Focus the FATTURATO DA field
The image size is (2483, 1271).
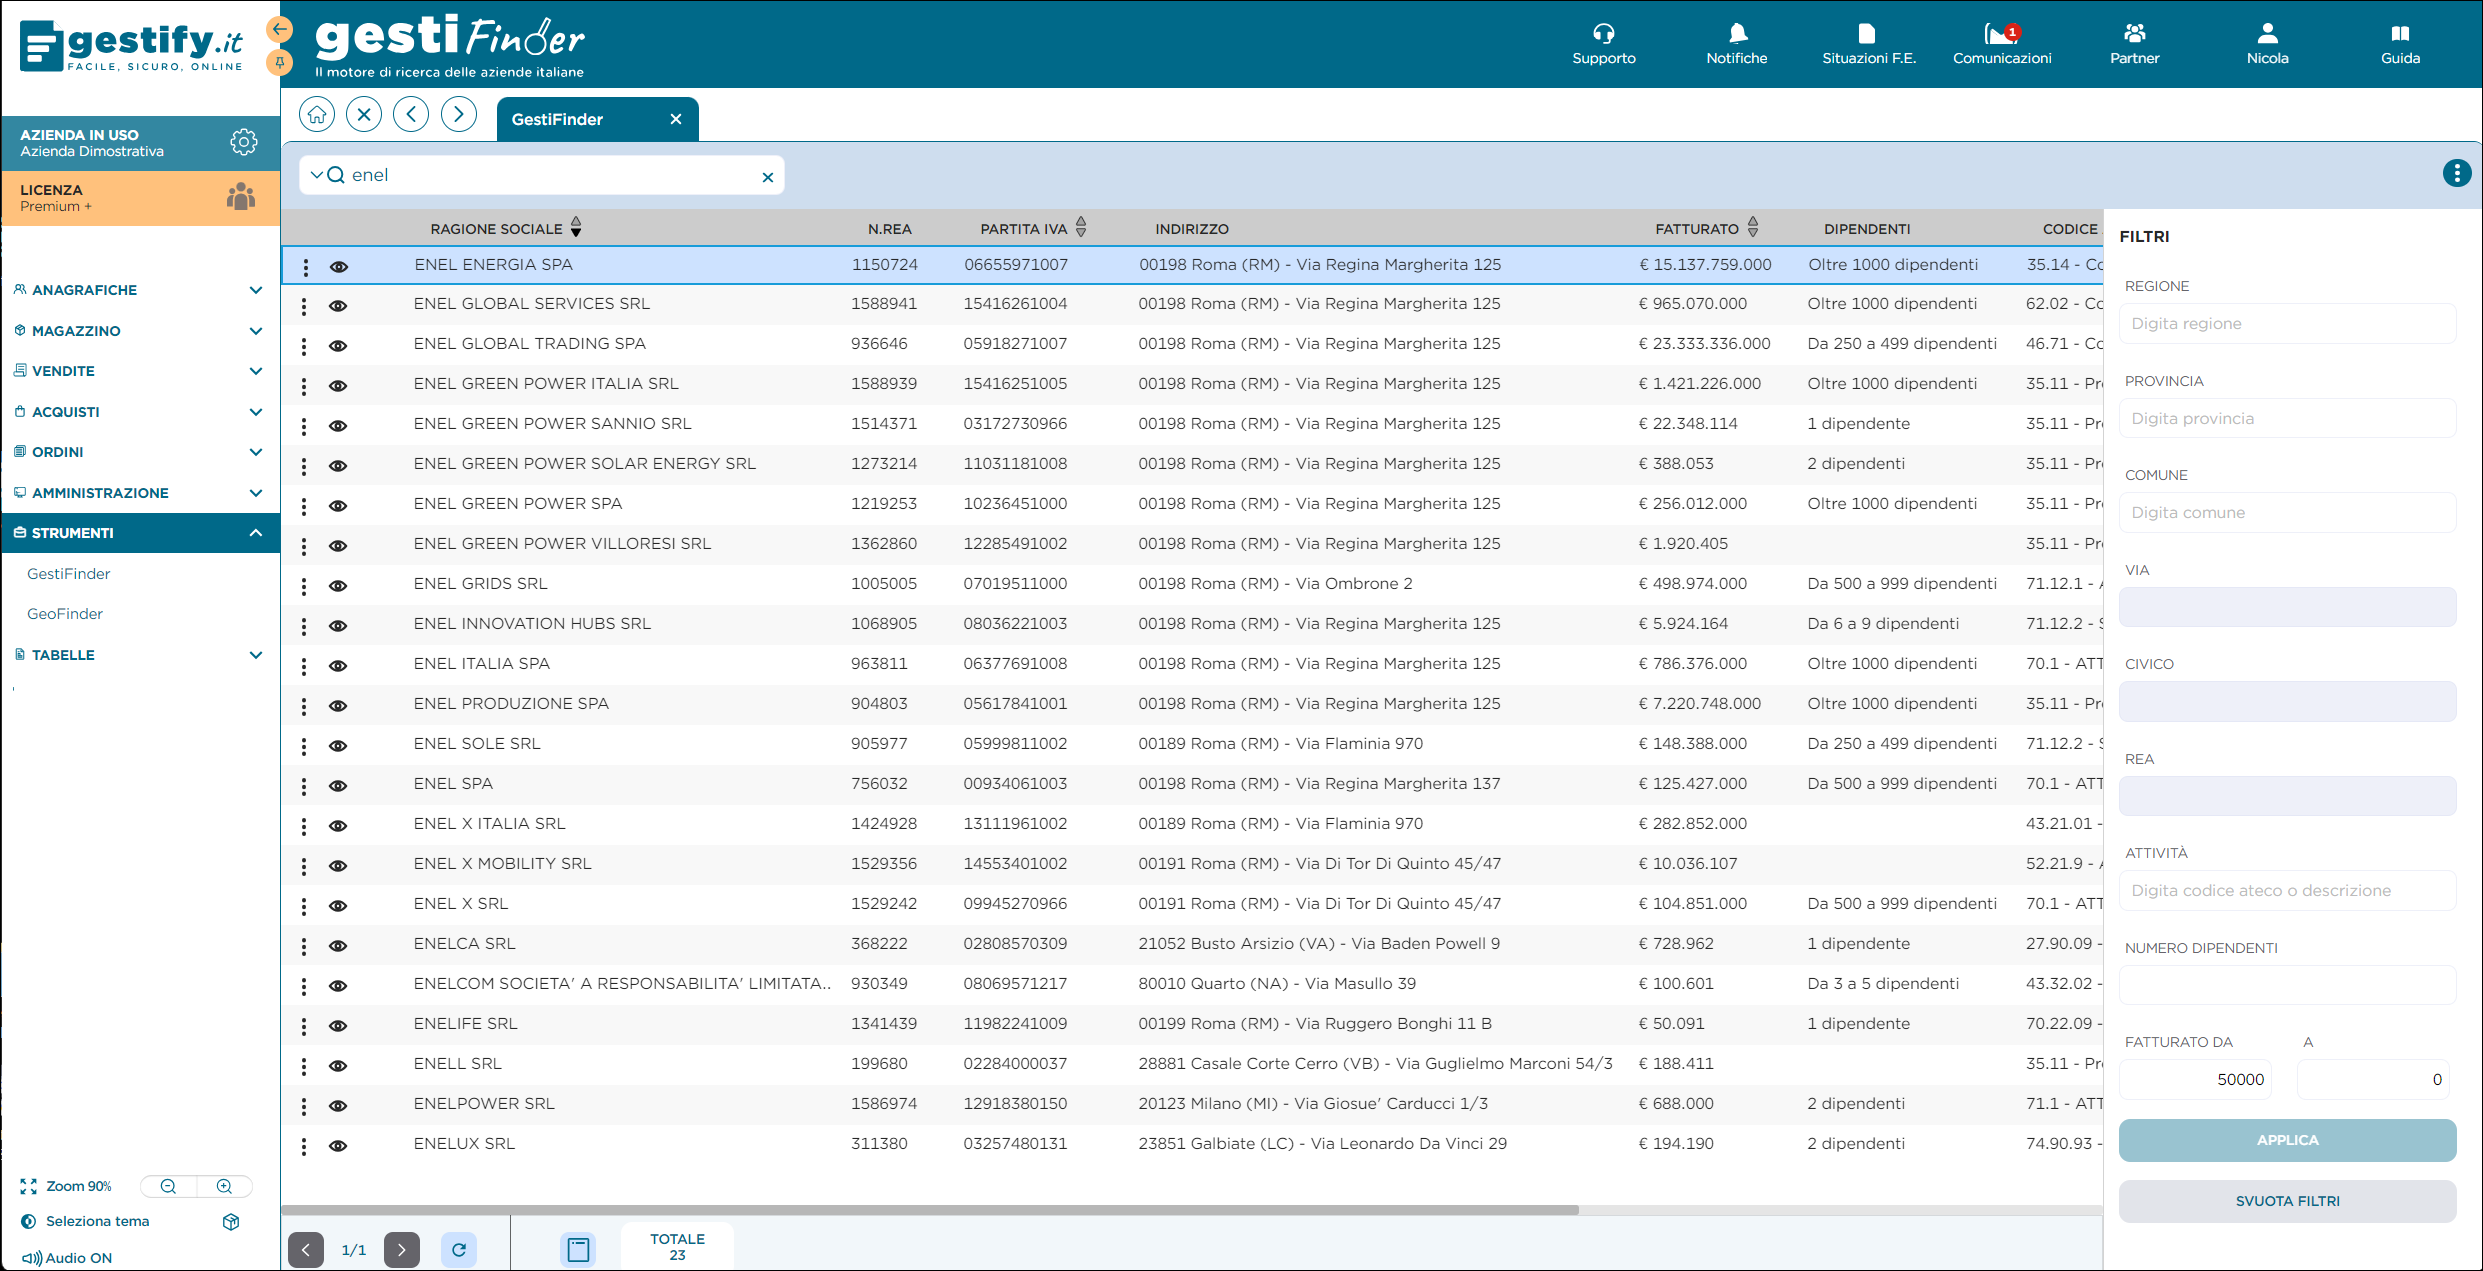pyautogui.click(x=2195, y=1080)
